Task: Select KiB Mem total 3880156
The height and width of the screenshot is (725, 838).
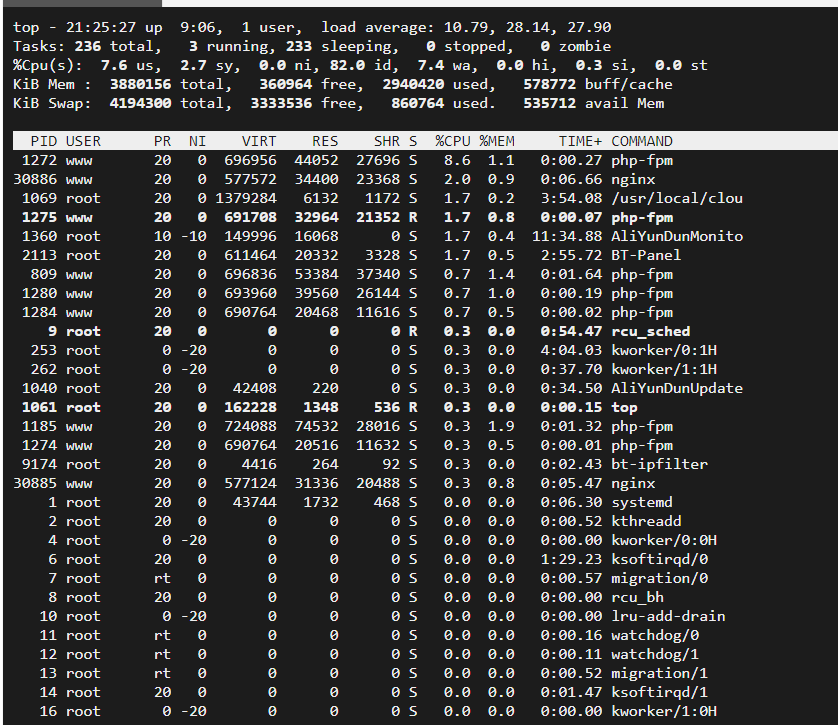Action: coord(140,84)
